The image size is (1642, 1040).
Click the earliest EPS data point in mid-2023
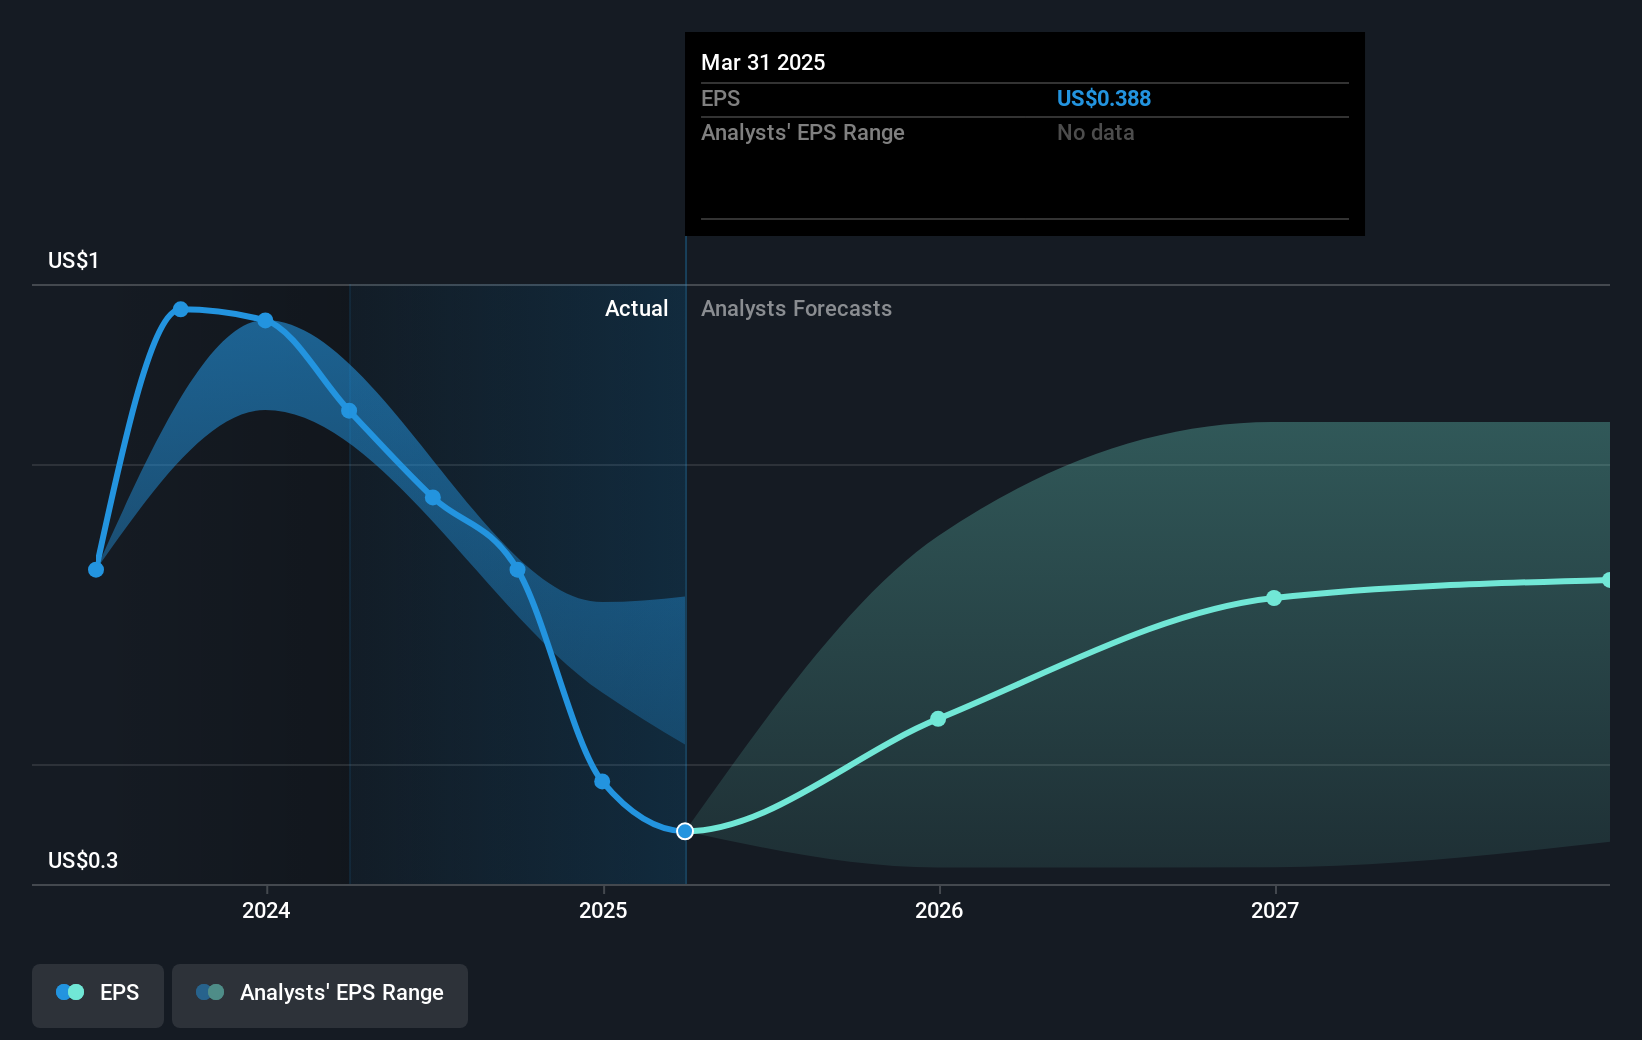(x=96, y=570)
